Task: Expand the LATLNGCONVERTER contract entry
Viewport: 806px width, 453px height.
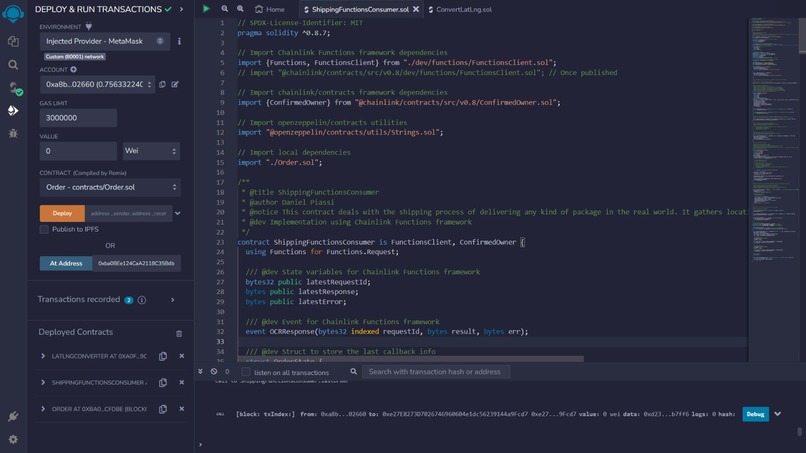Action: pyautogui.click(x=43, y=356)
